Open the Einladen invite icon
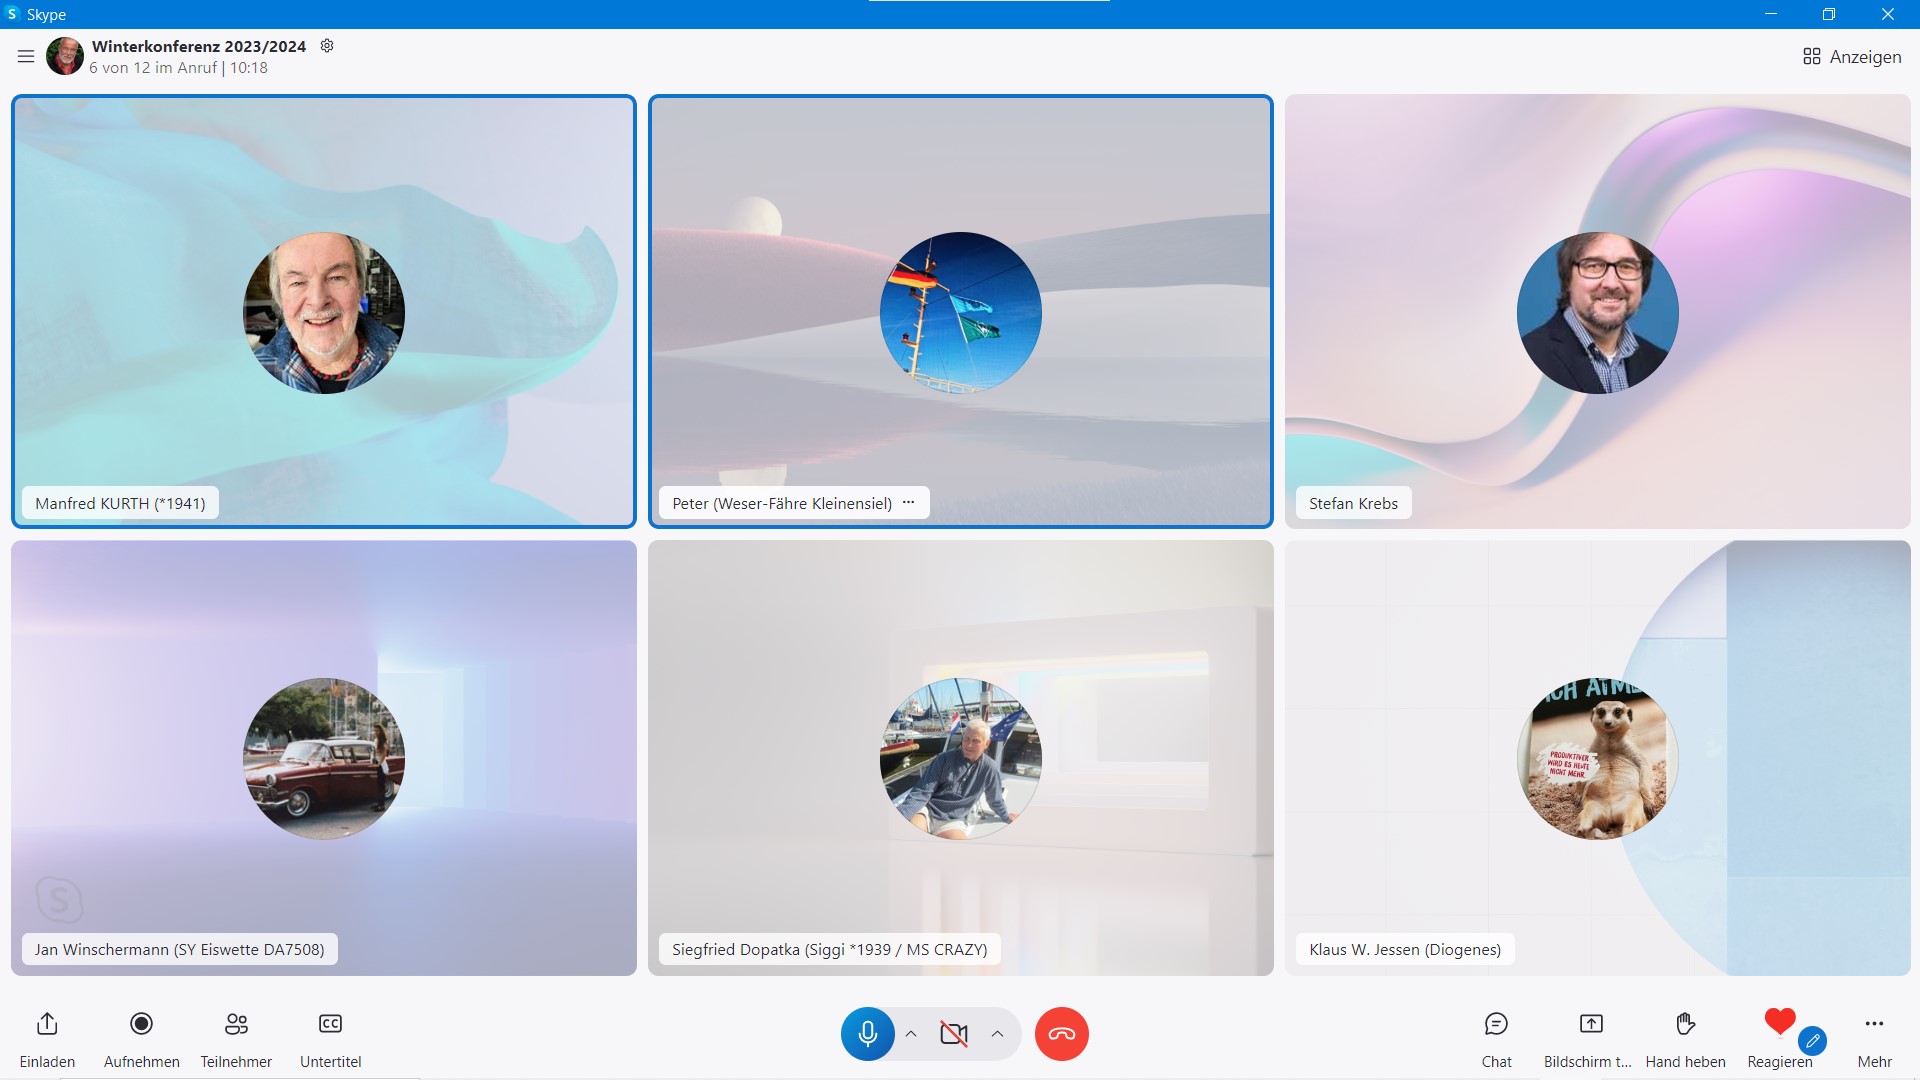The width and height of the screenshot is (1920, 1080). click(47, 1024)
